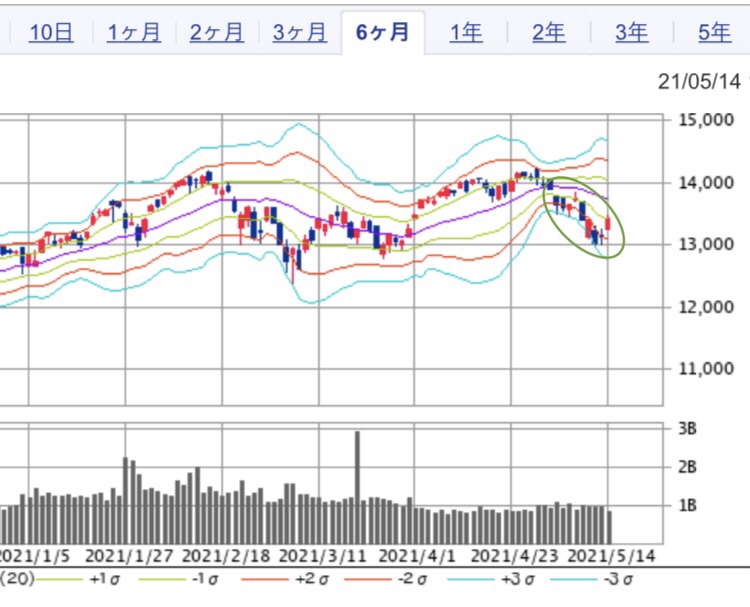
Task: Click the 1B volume axis label
Action: (687, 505)
